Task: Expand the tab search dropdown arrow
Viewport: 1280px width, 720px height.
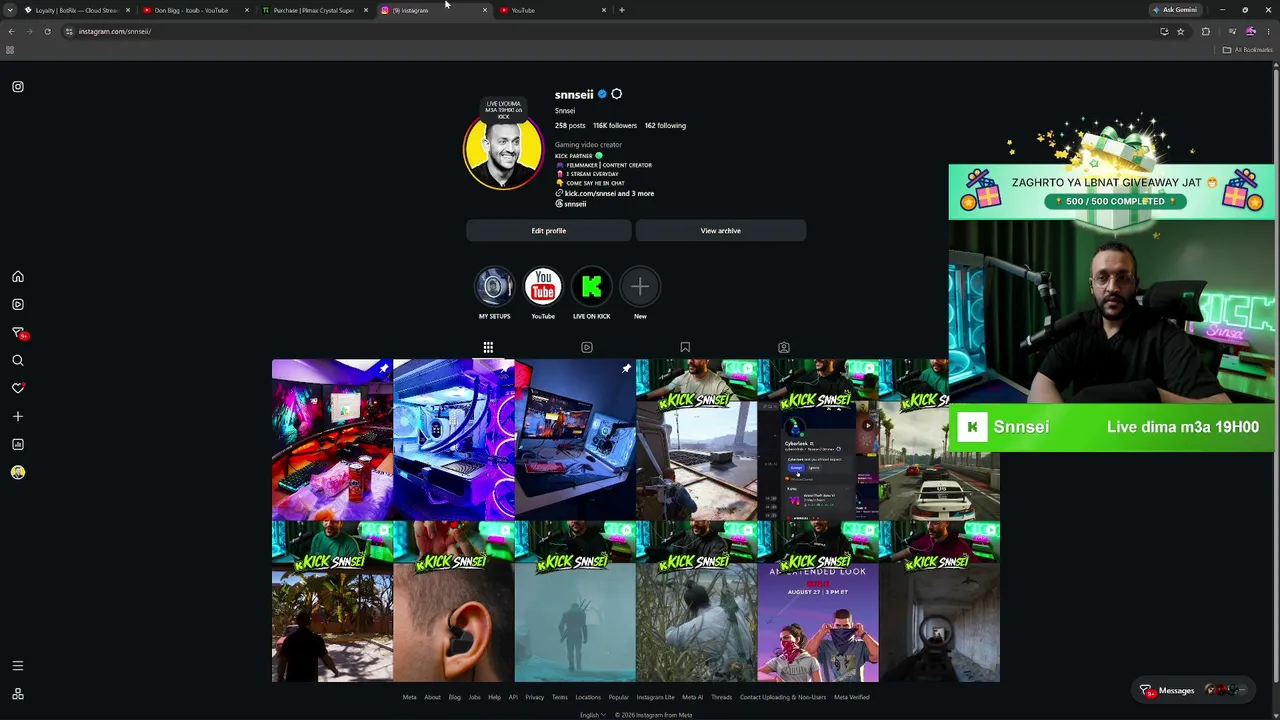Action: pos(10,10)
